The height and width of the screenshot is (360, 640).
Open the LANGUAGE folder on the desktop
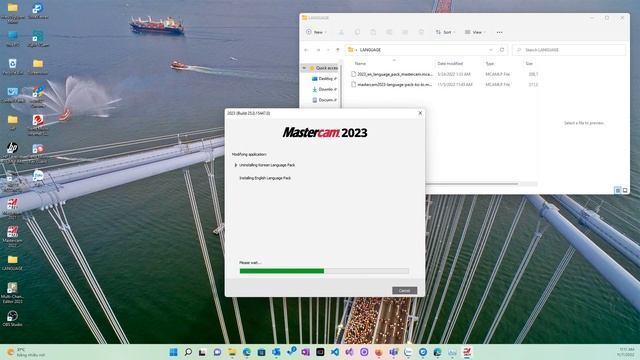coord(13,262)
